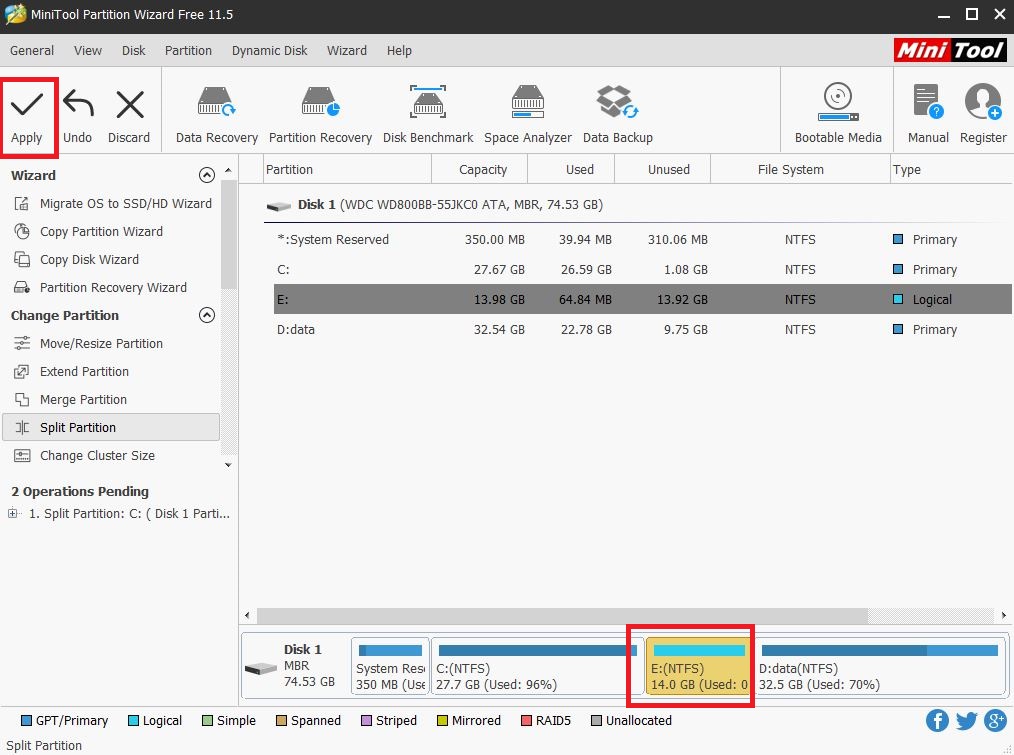
Task: Select the E: partition row
Action: 643,299
